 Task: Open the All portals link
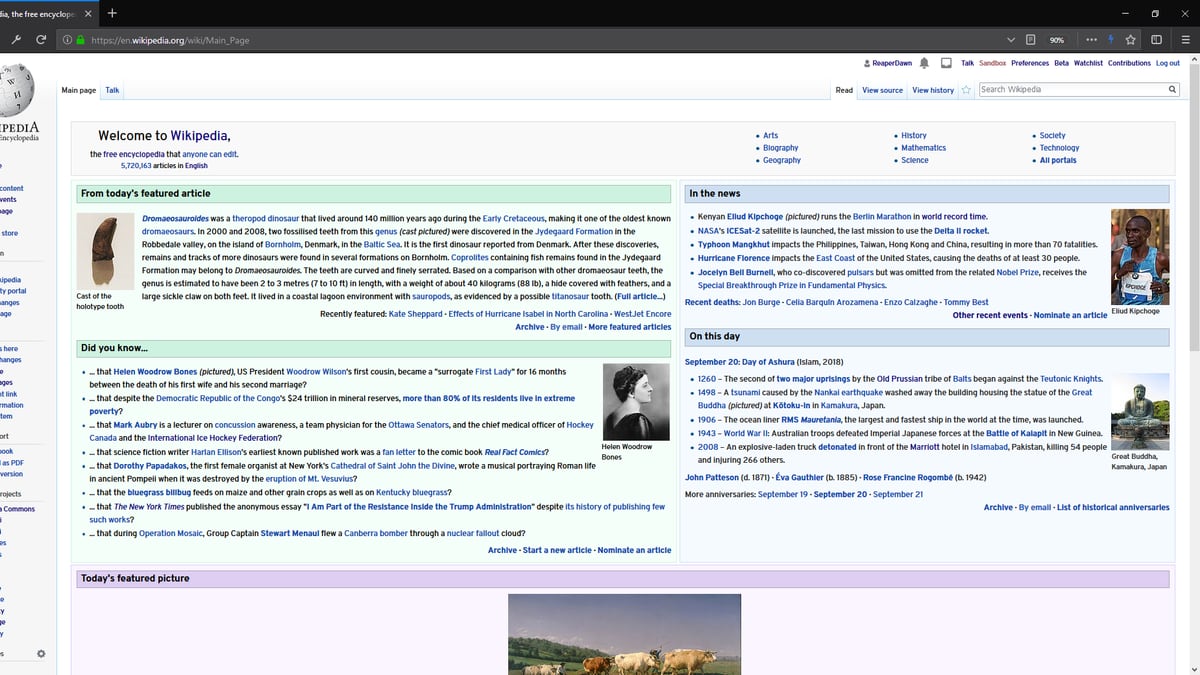1058,160
